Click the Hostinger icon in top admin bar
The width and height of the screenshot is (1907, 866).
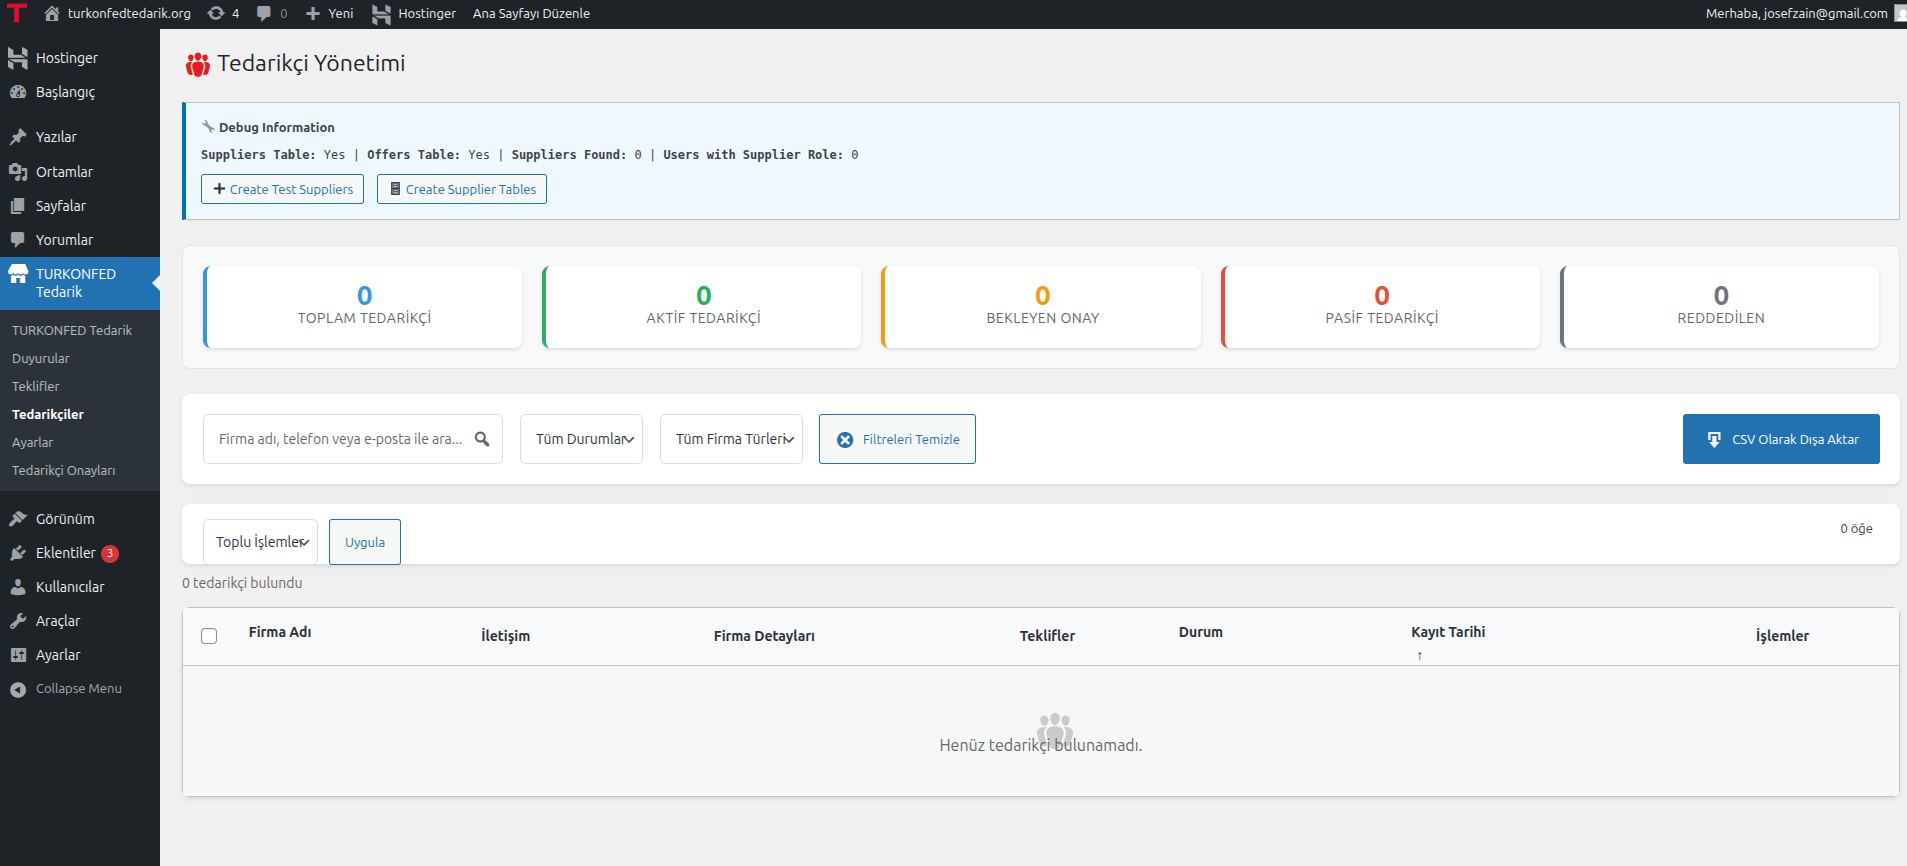point(381,13)
